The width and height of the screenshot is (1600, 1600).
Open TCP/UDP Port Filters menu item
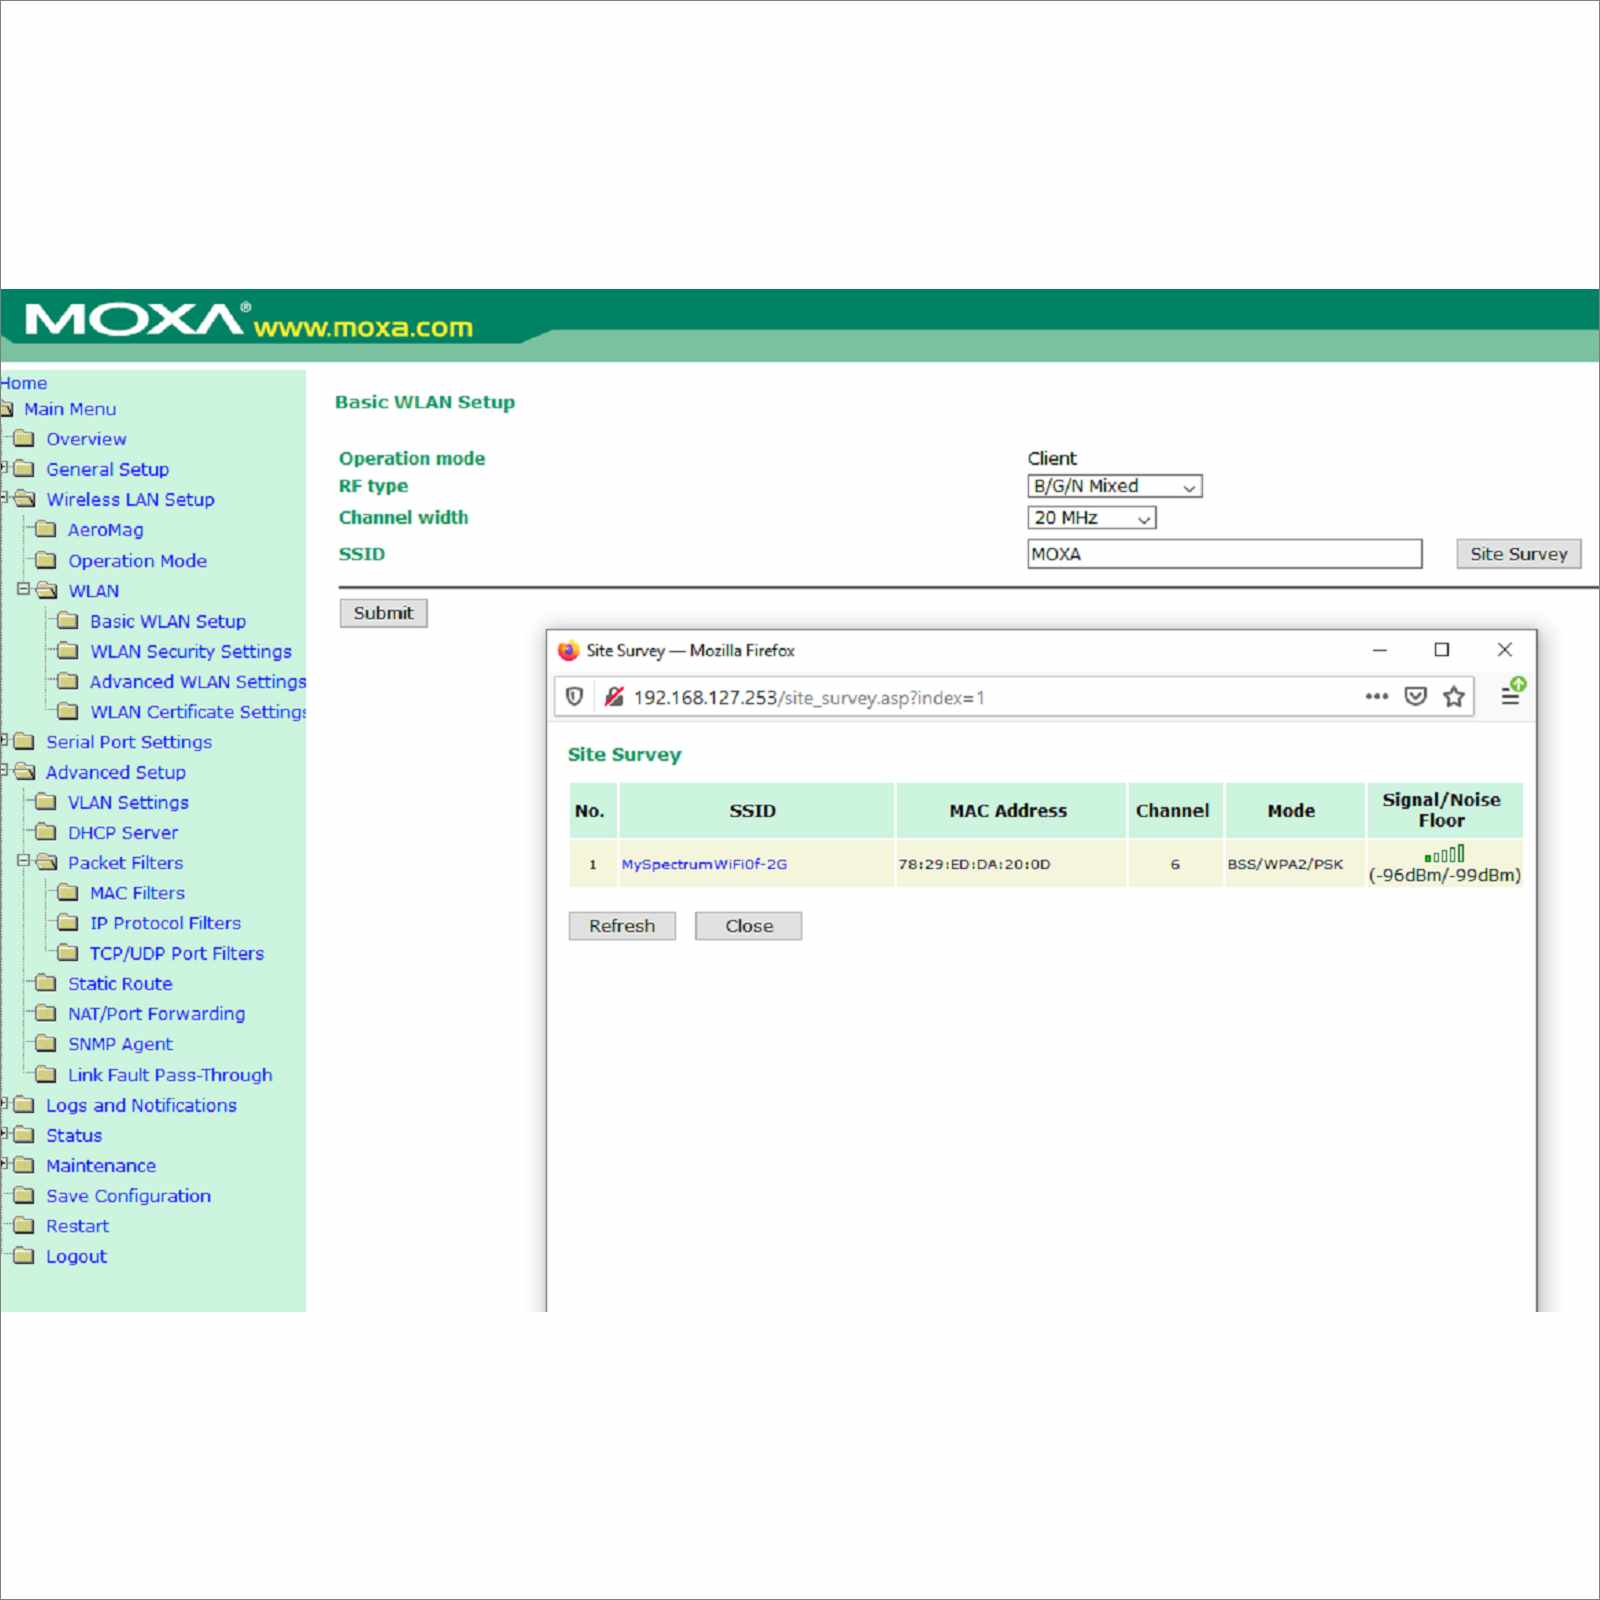click(x=176, y=953)
